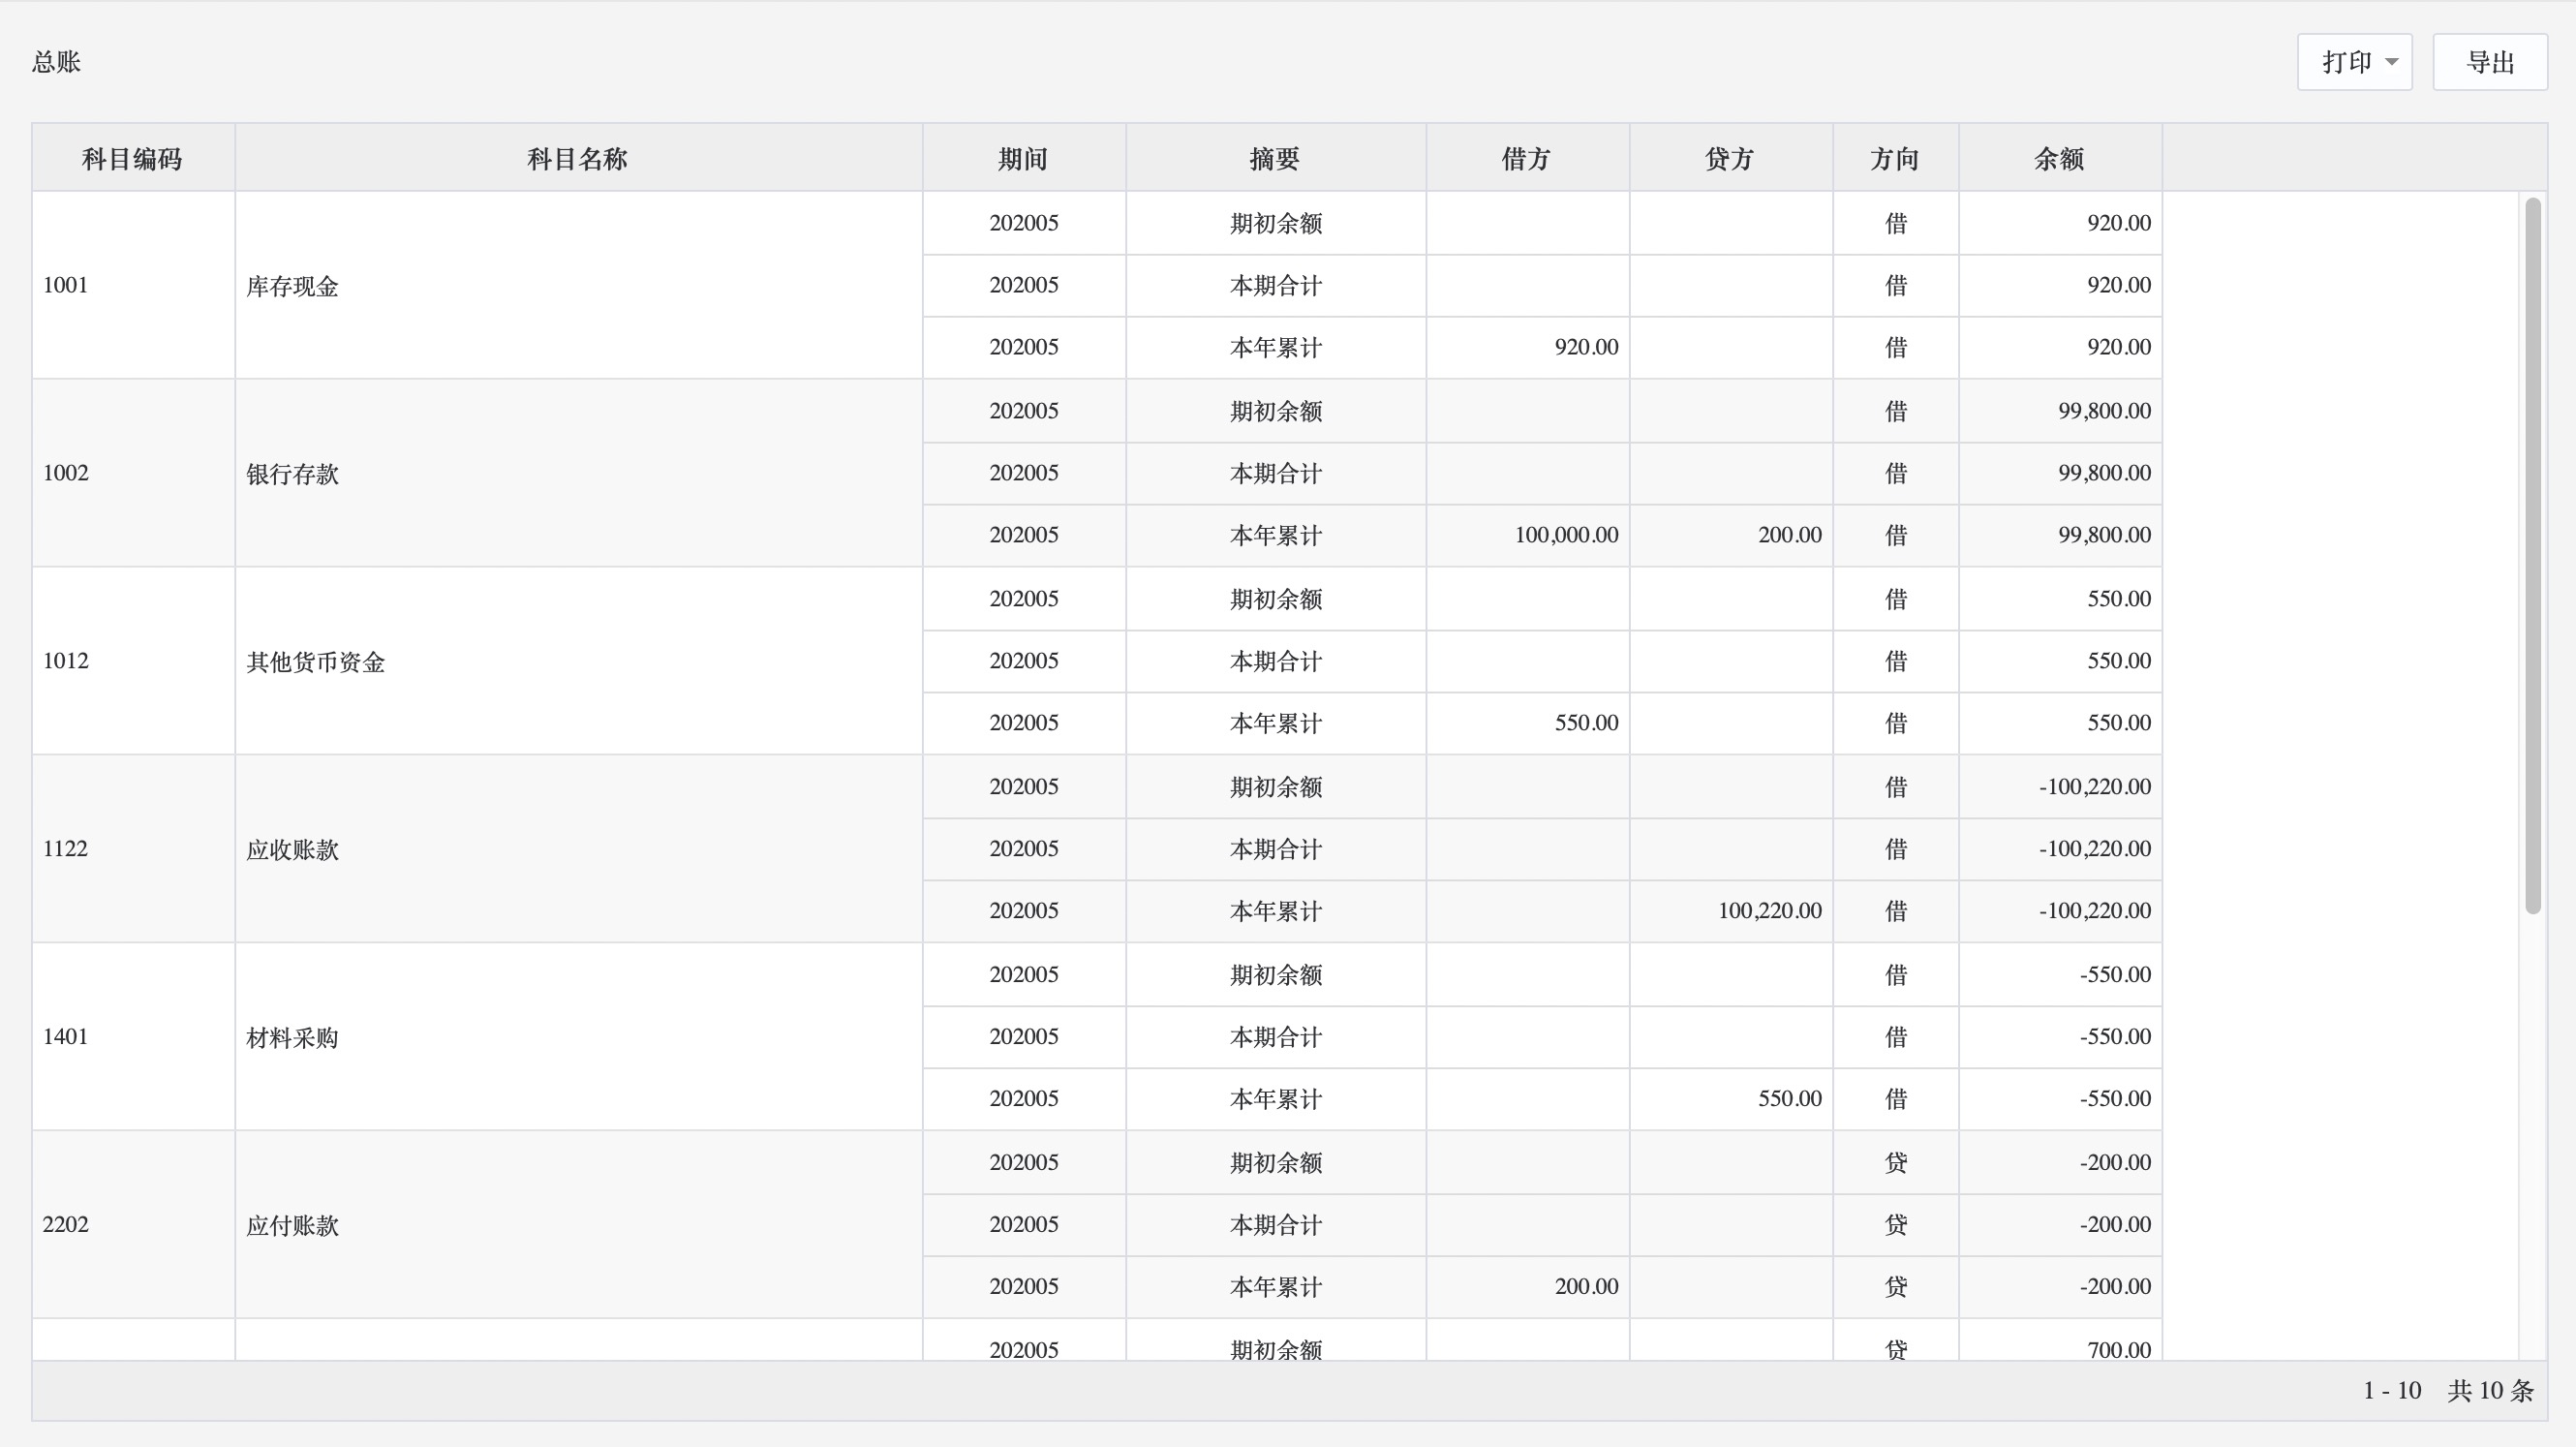Select account code 1012 cell
The height and width of the screenshot is (1447, 2576).
[x=133, y=661]
